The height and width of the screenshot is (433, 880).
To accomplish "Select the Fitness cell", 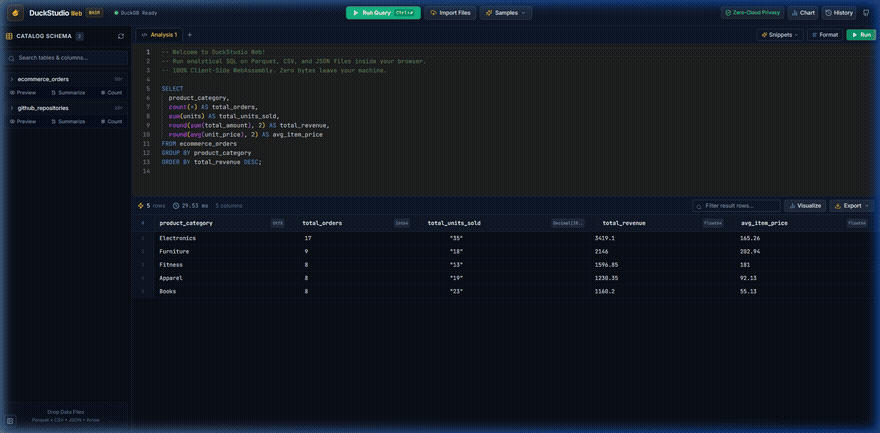I will pyautogui.click(x=171, y=265).
